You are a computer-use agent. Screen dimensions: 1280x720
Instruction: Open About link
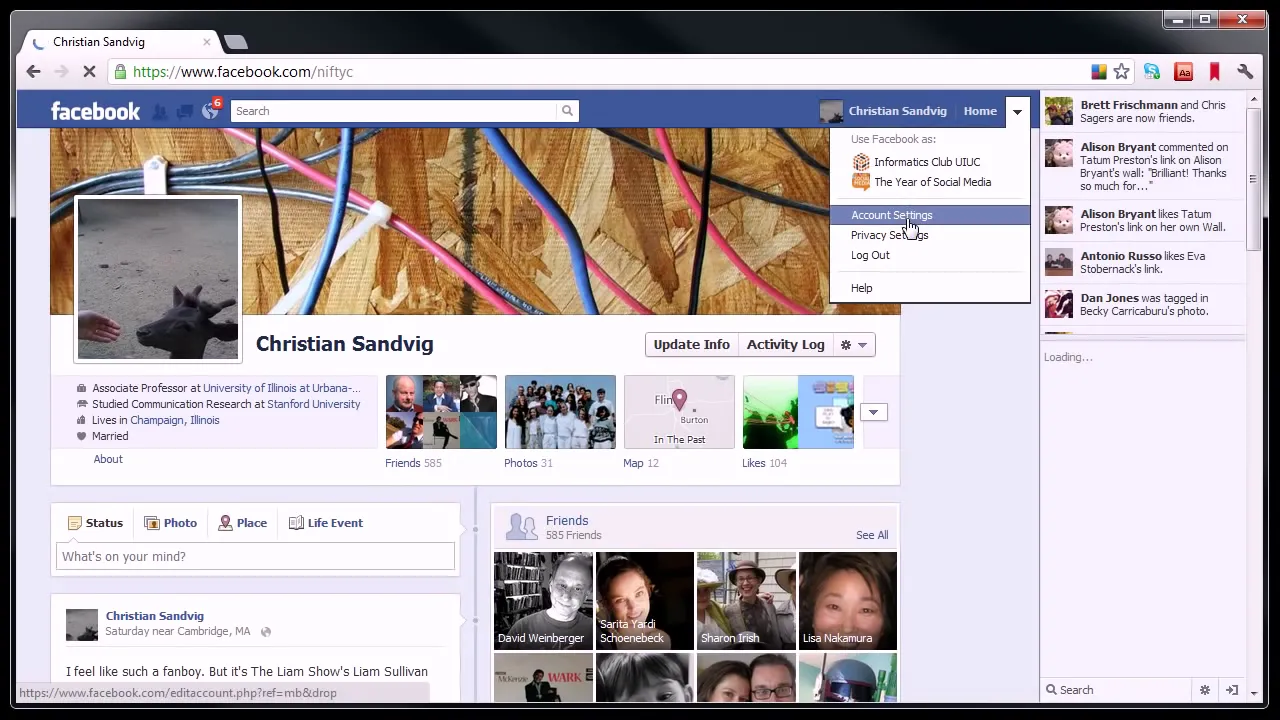[x=108, y=459]
